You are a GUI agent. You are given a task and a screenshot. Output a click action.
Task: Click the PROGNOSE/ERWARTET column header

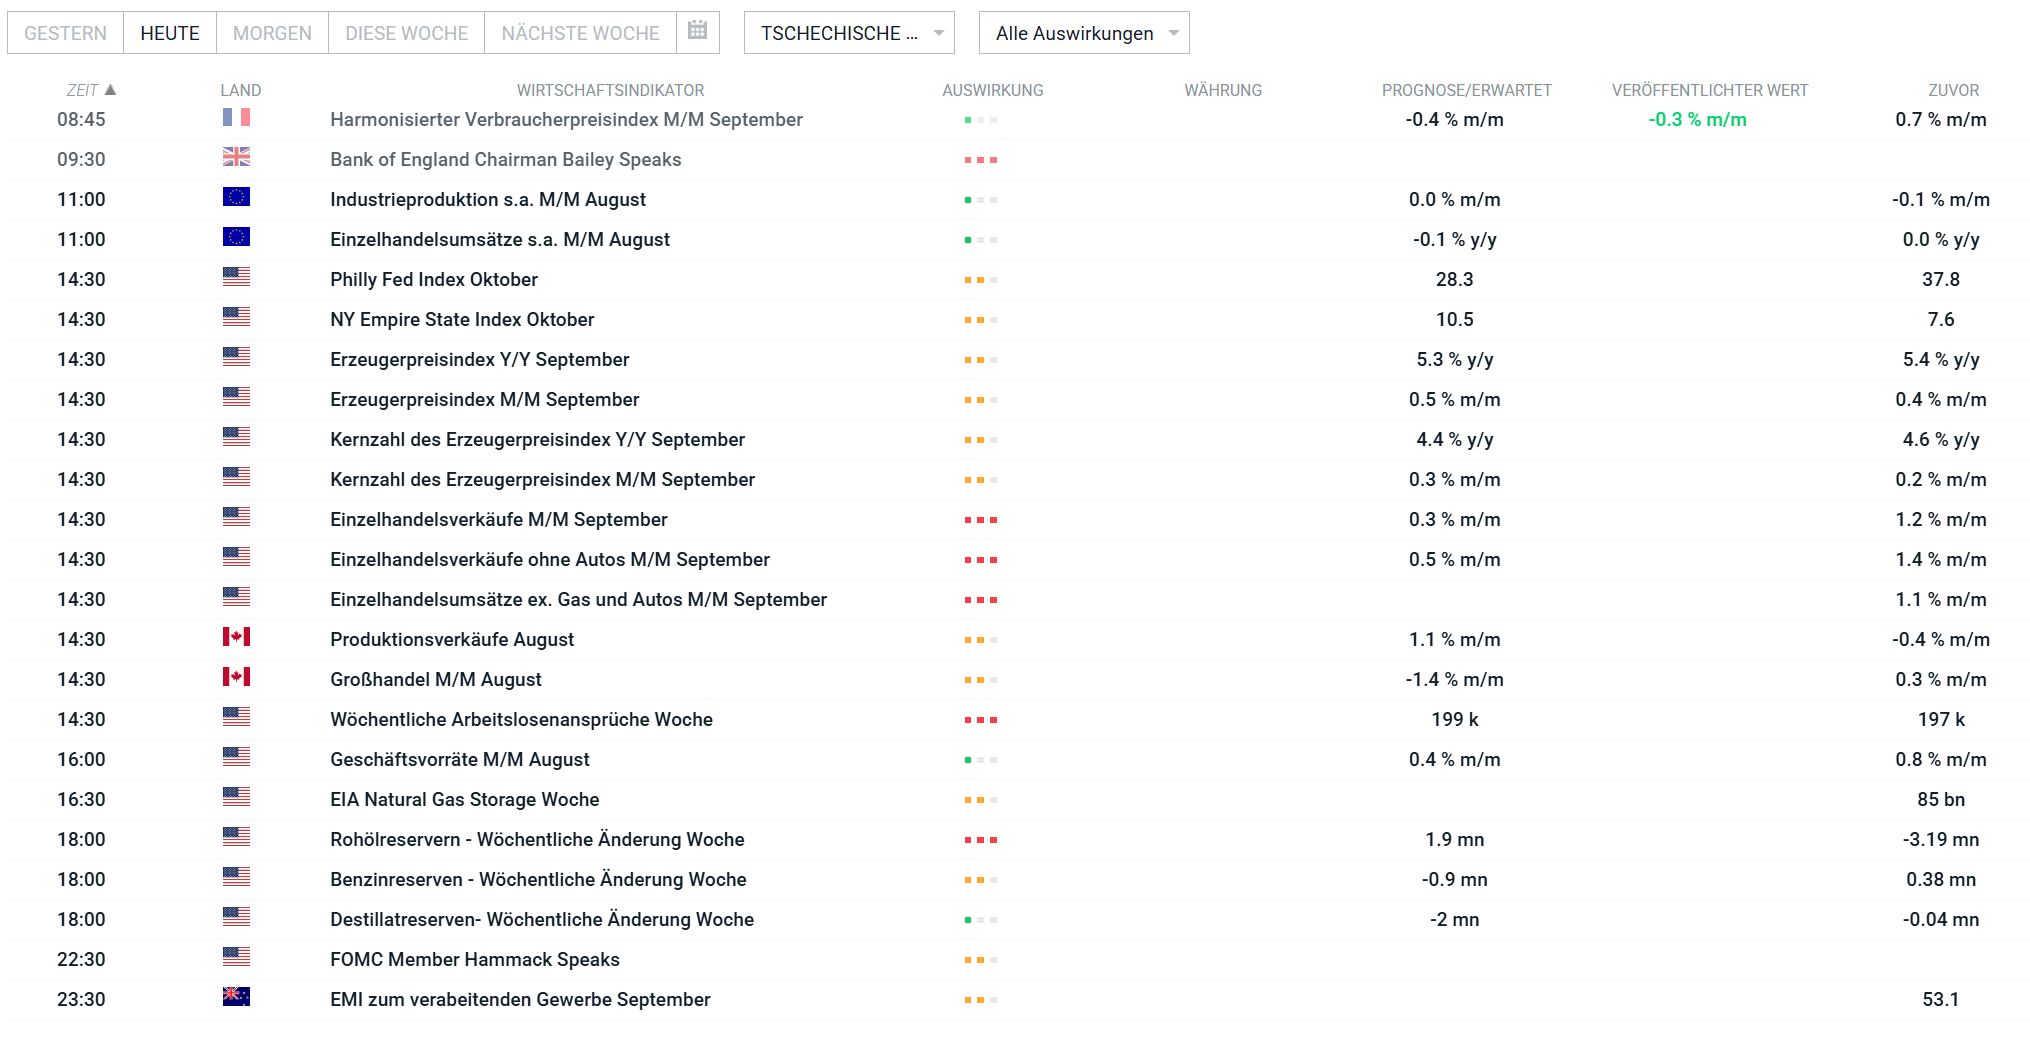tap(1467, 90)
